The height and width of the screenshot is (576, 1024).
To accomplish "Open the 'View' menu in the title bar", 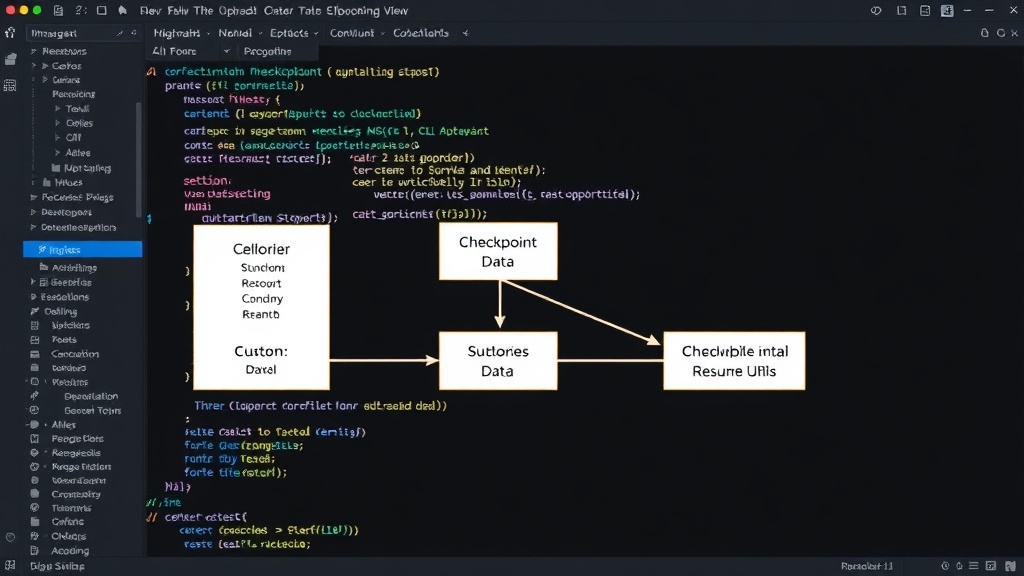I will [x=396, y=11].
